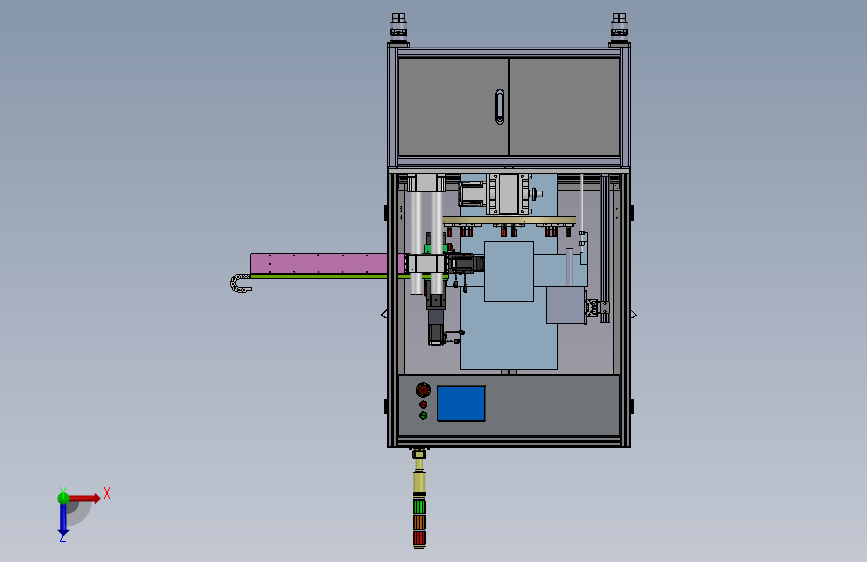Select the small red push button below the knob
This screenshot has height=562, width=867.
423,404
